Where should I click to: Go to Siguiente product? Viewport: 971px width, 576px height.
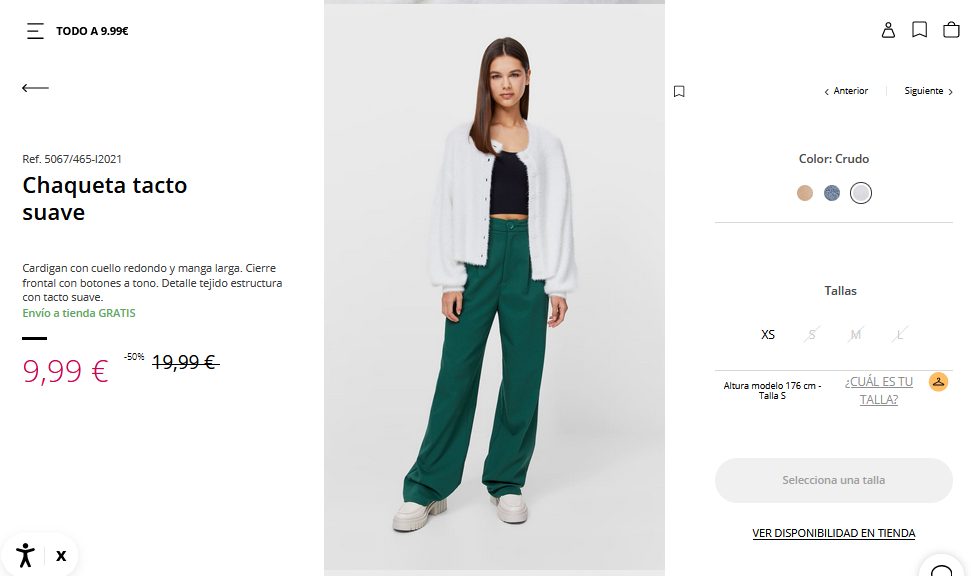tap(928, 91)
